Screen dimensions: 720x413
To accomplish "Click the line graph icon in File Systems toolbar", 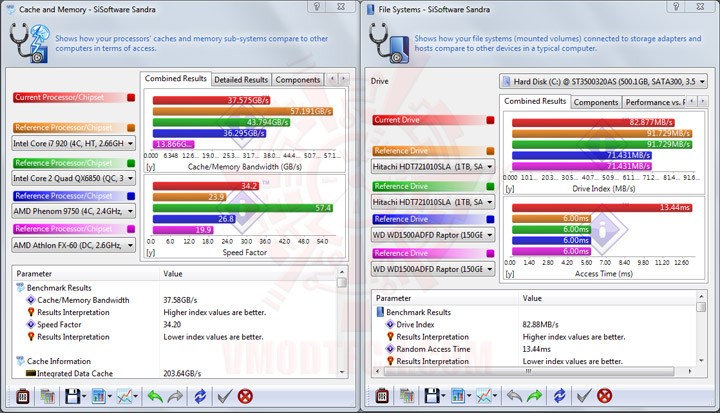I will [484, 396].
